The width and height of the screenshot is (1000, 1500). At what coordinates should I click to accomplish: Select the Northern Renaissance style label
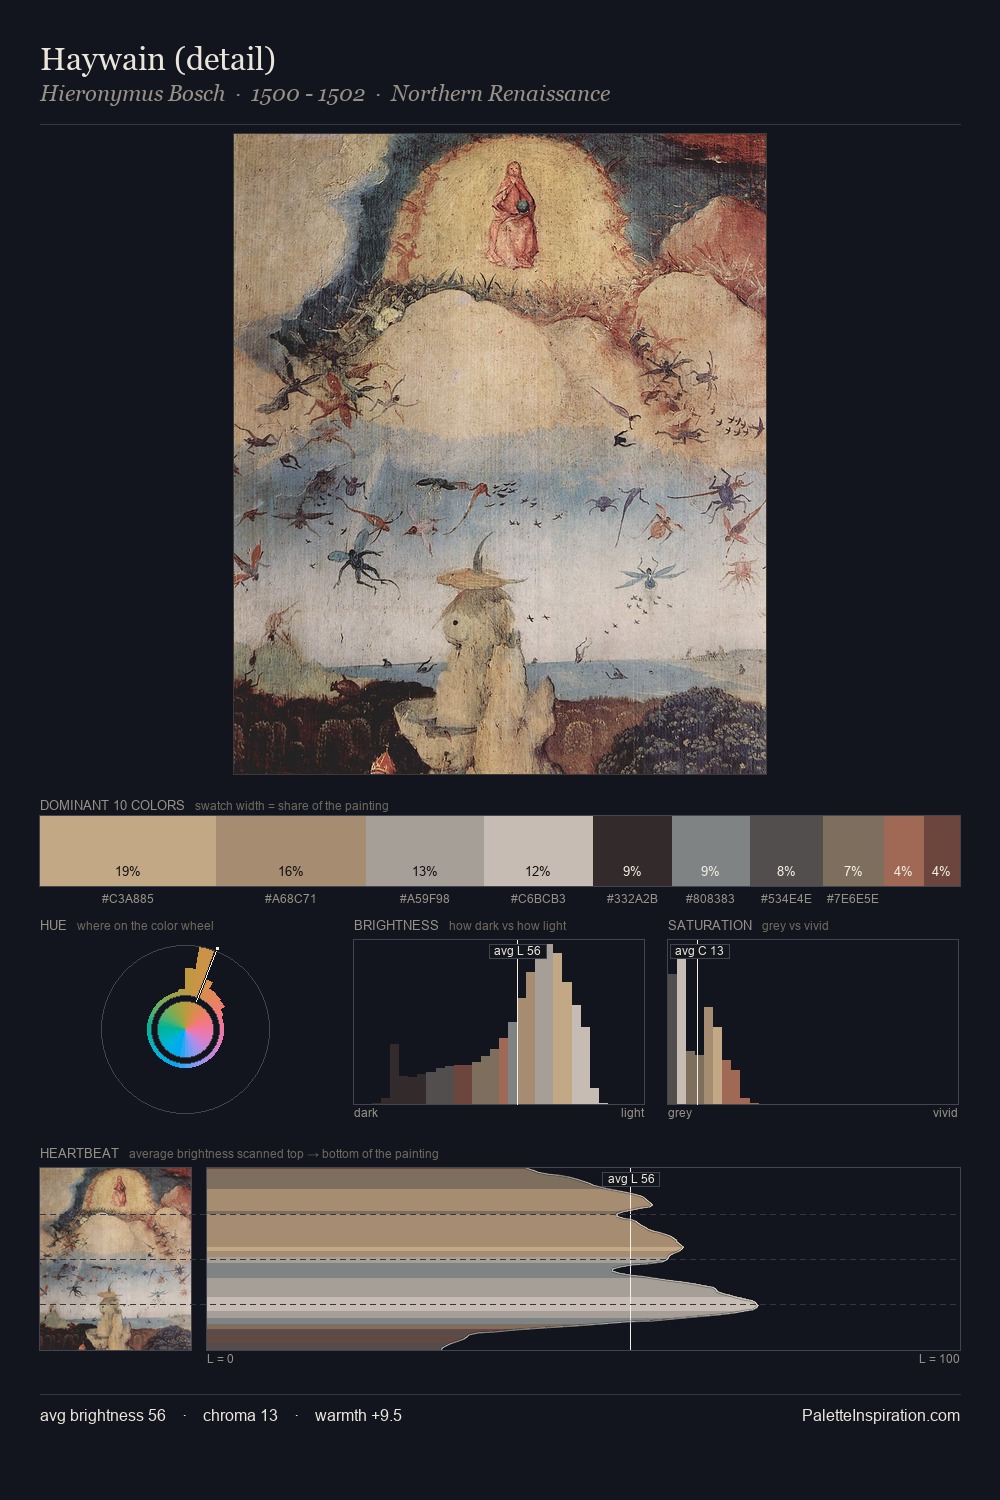click(500, 94)
